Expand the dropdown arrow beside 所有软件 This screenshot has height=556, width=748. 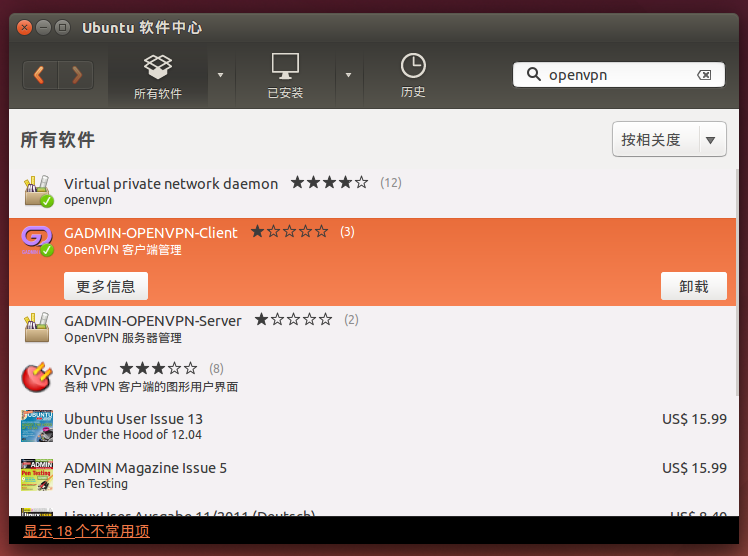pos(220,75)
